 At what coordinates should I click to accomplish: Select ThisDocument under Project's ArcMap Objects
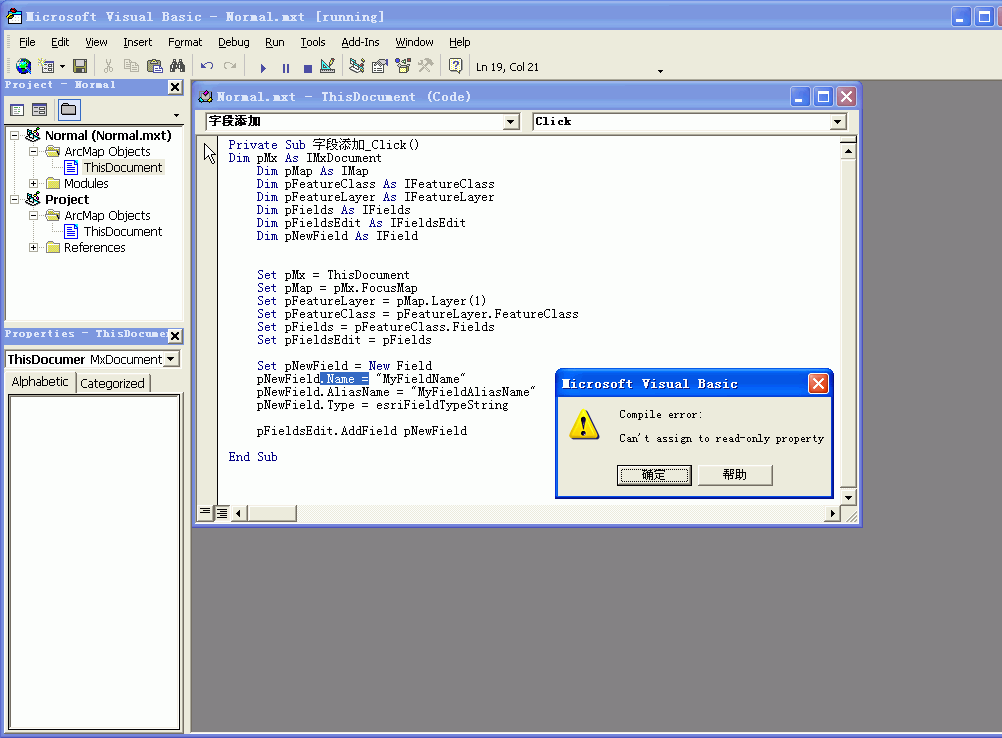(123, 231)
